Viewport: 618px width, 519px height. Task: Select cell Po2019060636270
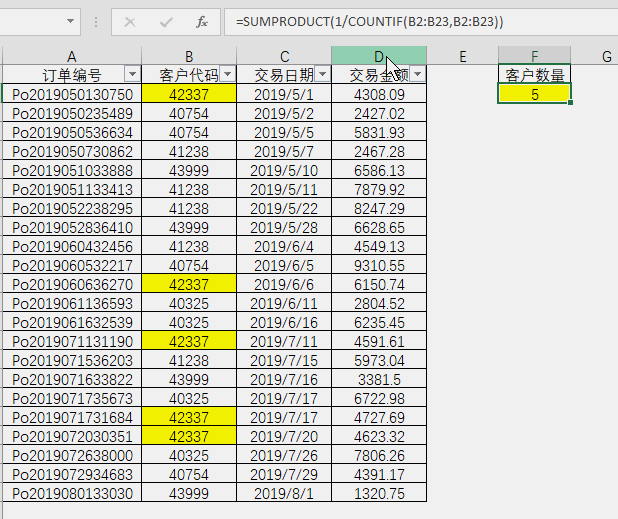tap(72, 285)
